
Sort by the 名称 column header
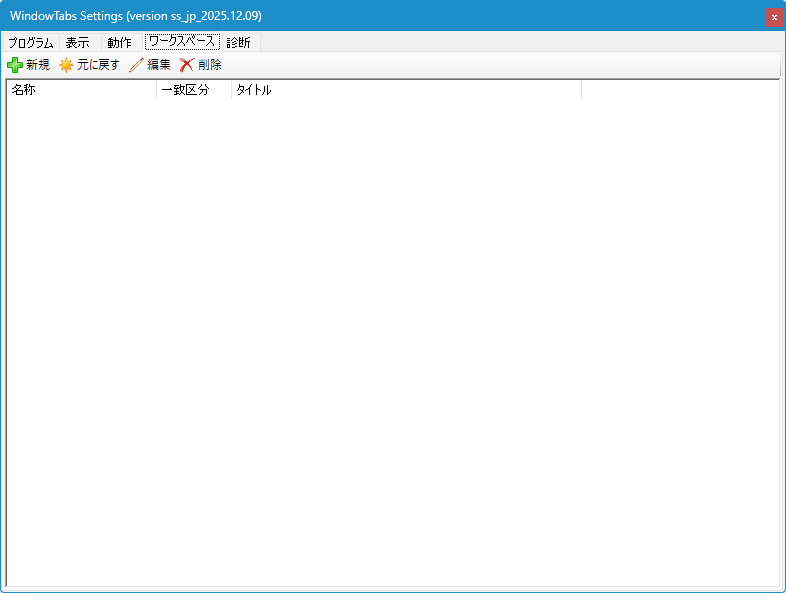(x=80, y=90)
